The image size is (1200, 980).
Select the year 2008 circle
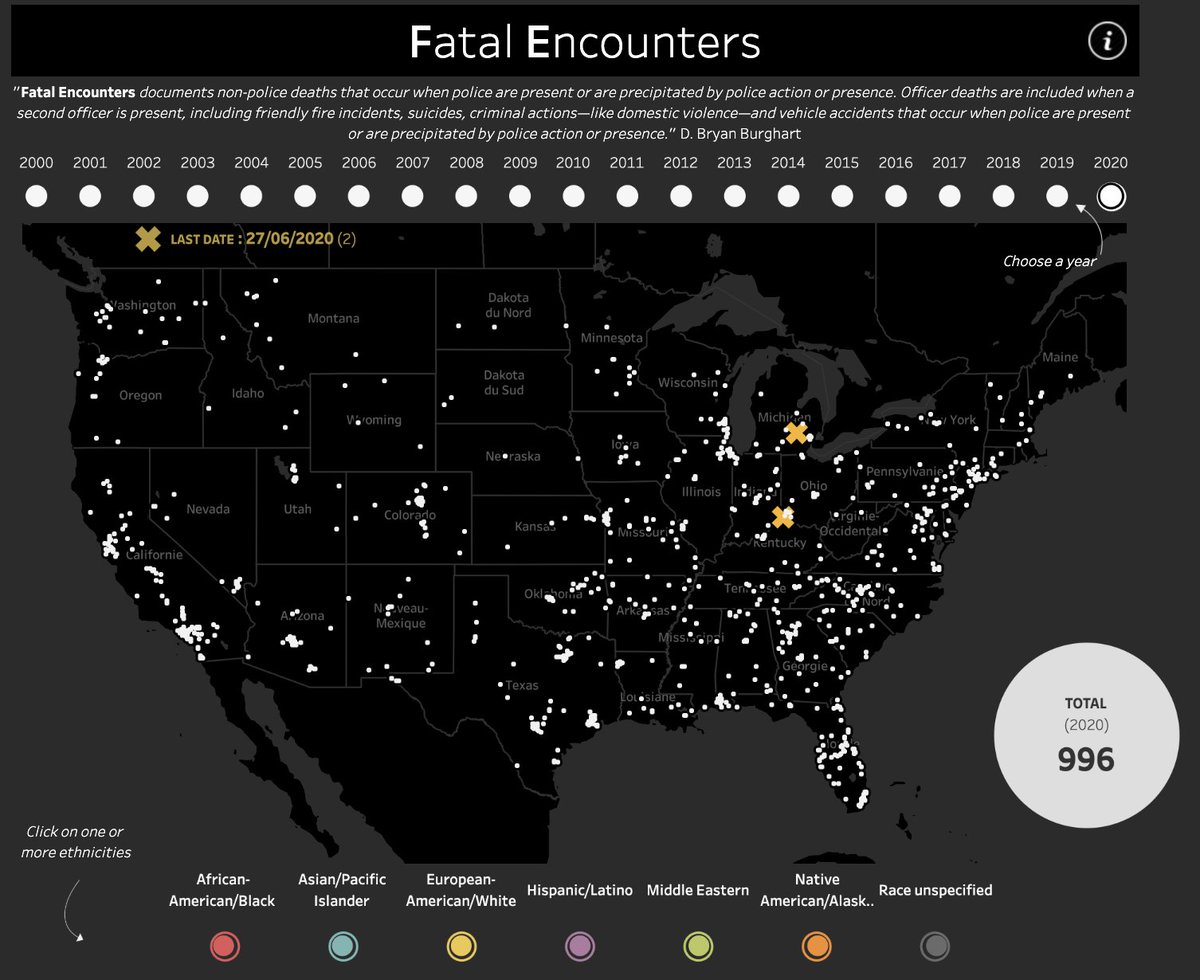click(x=466, y=196)
